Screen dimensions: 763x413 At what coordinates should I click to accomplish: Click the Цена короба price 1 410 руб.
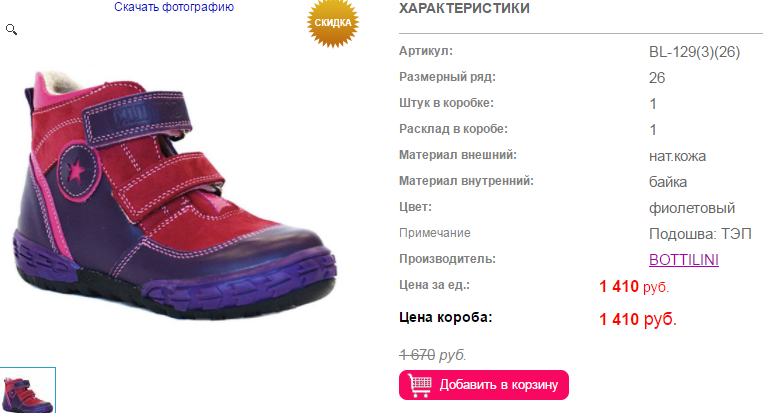tap(638, 319)
